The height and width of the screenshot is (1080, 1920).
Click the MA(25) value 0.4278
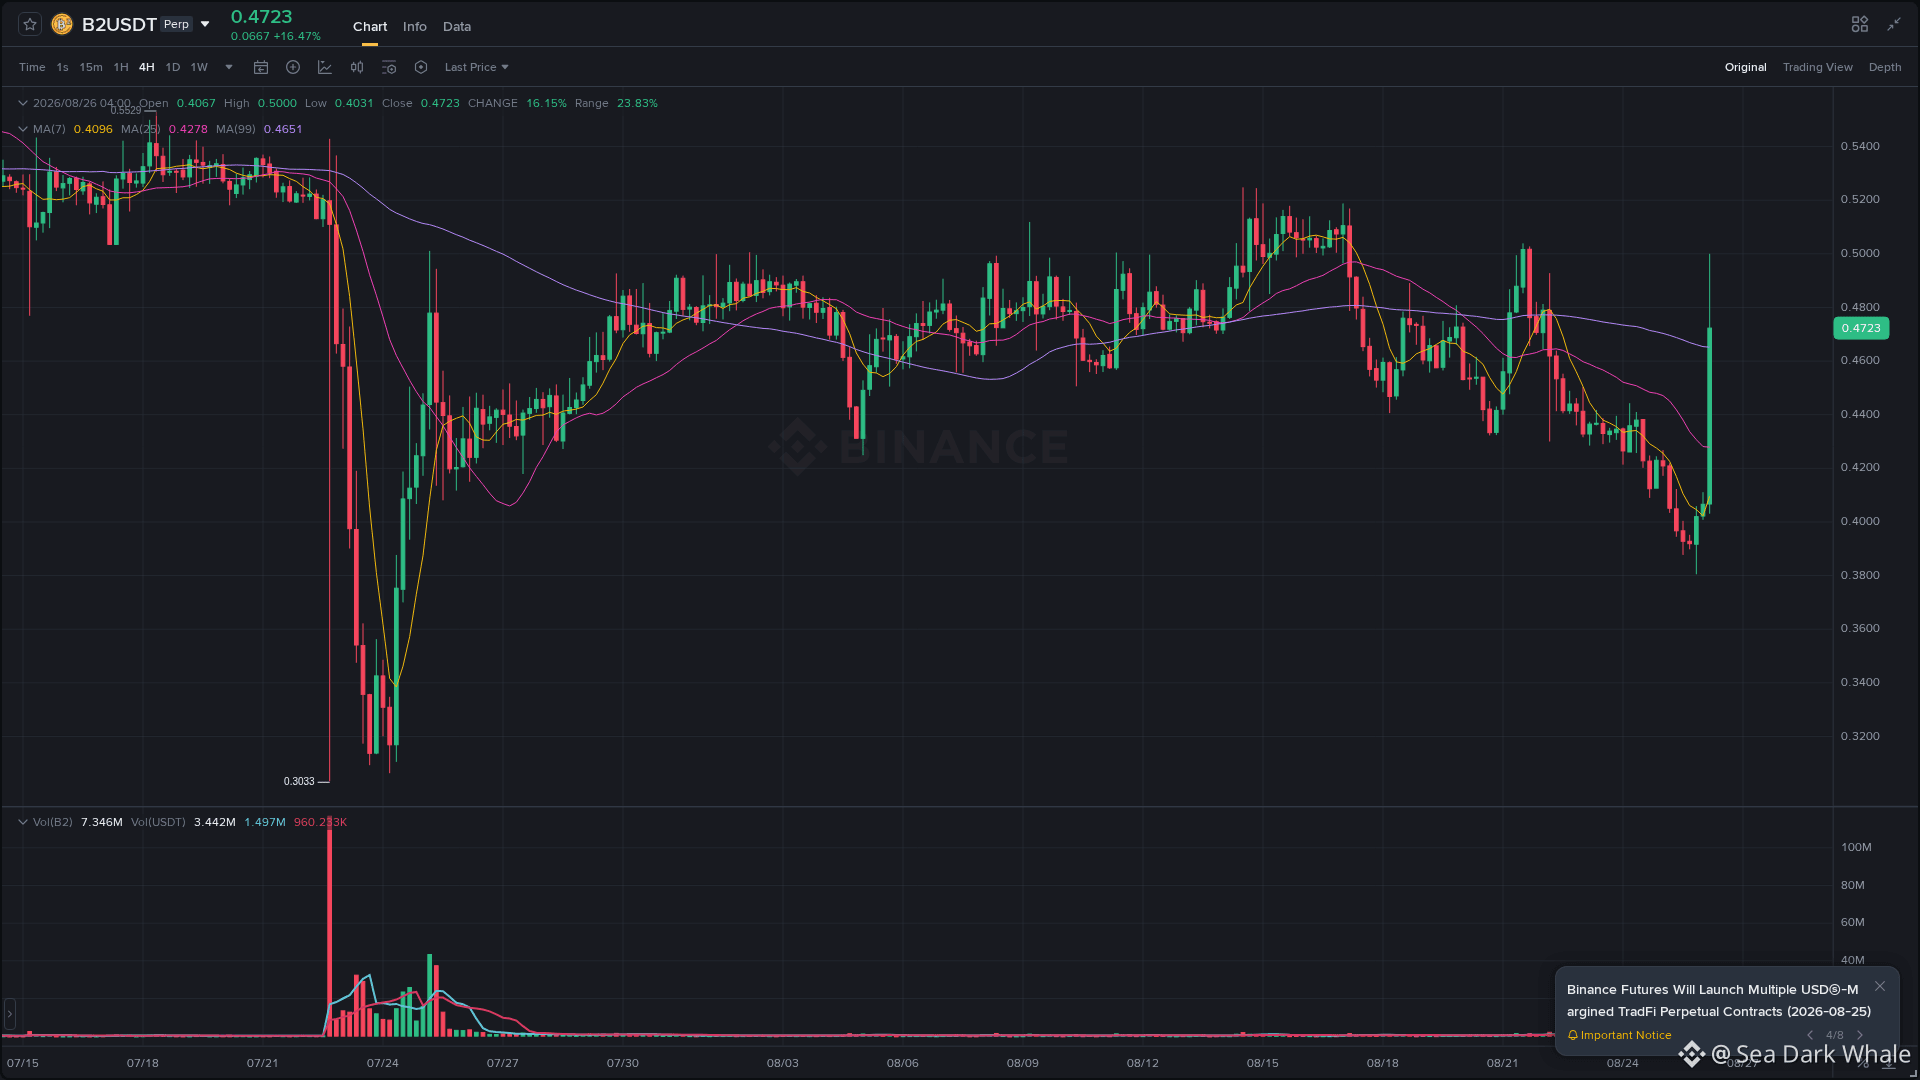tap(188, 129)
